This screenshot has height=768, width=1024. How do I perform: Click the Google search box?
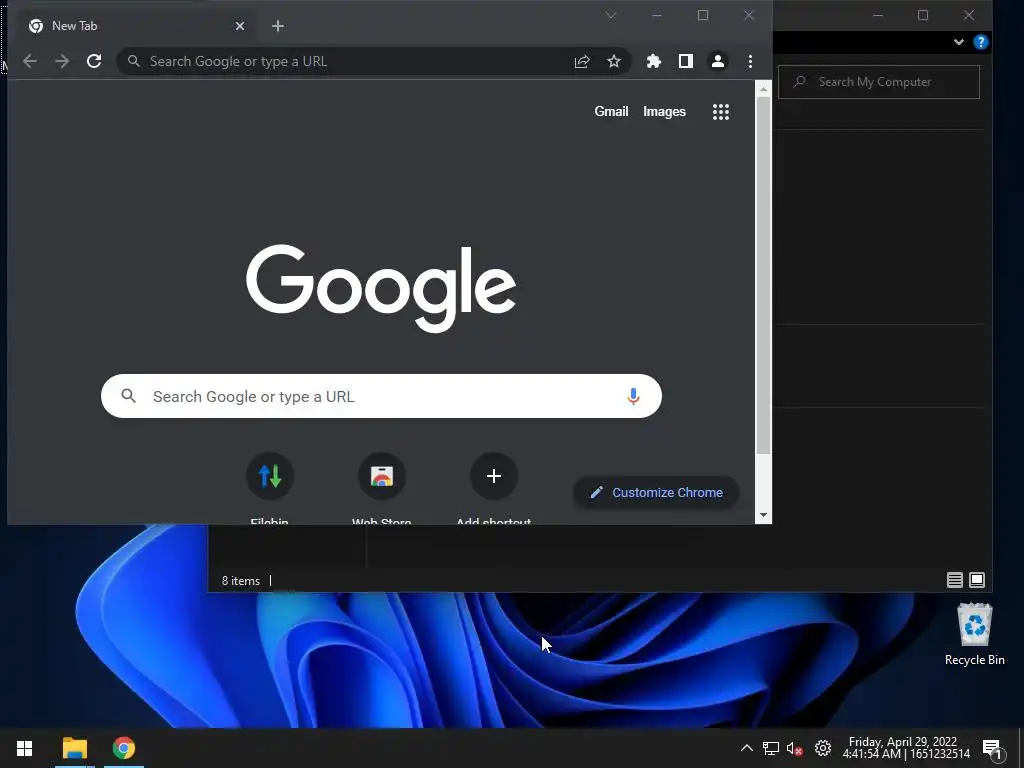click(x=381, y=396)
